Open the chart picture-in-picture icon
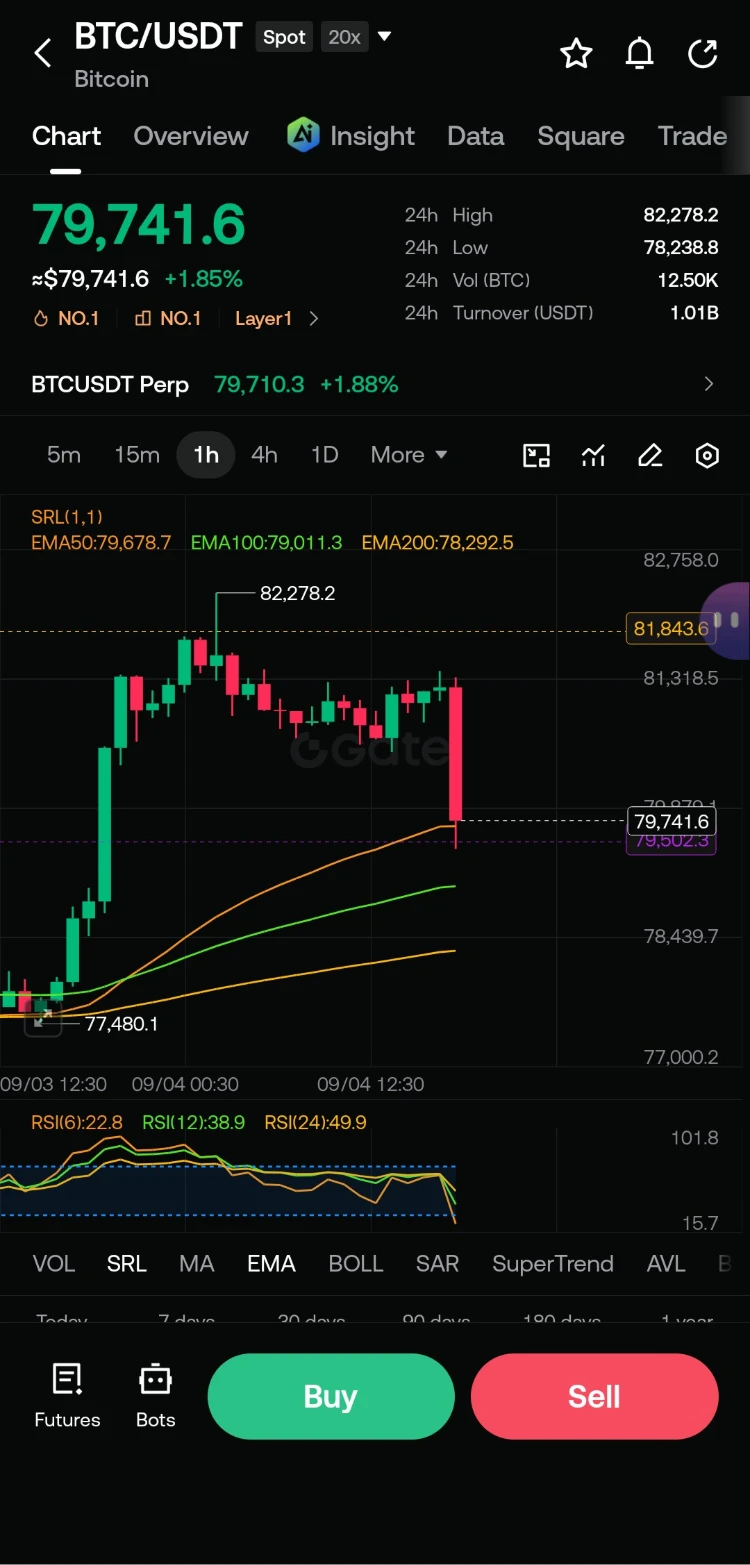Image resolution: width=750 pixels, height=1565 pixels. [x=537, y=456]
